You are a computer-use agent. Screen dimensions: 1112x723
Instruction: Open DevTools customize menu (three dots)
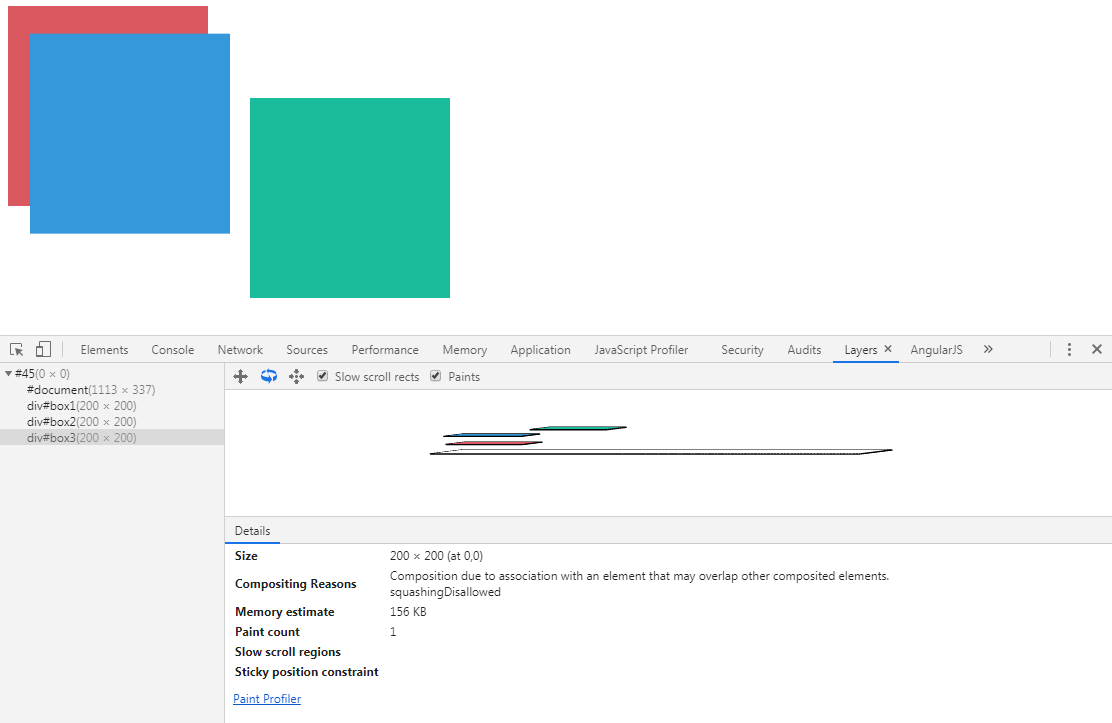click(x=1069, y=349)
